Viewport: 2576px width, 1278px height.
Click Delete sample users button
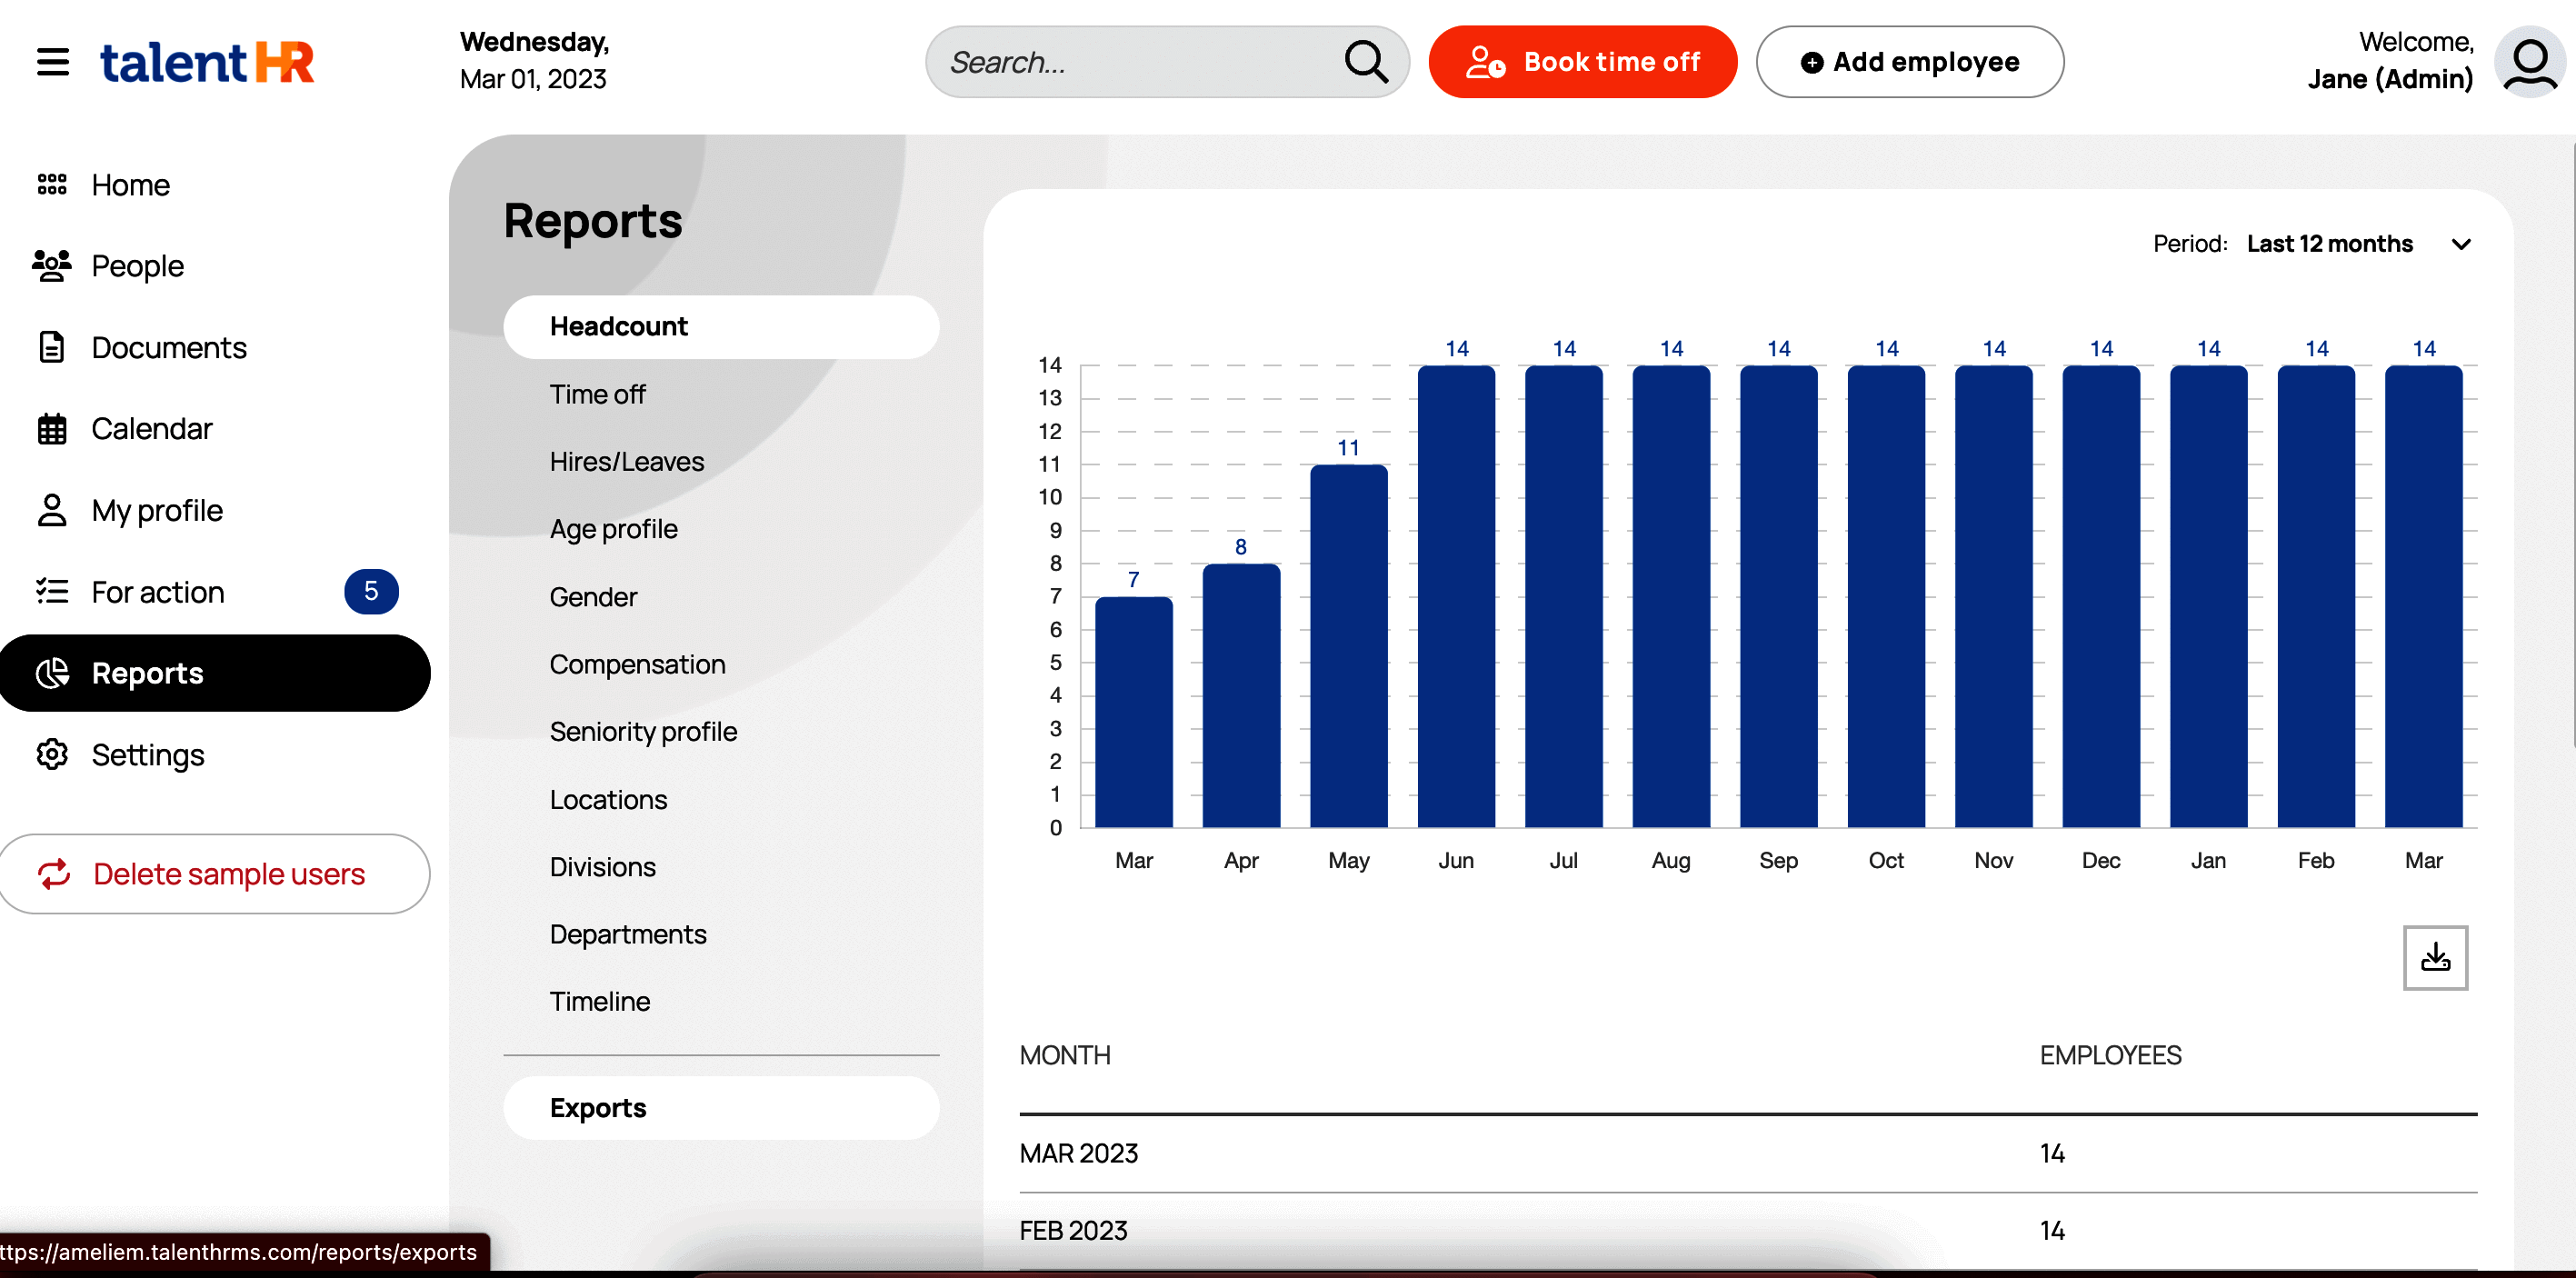[x=214, y=874]
